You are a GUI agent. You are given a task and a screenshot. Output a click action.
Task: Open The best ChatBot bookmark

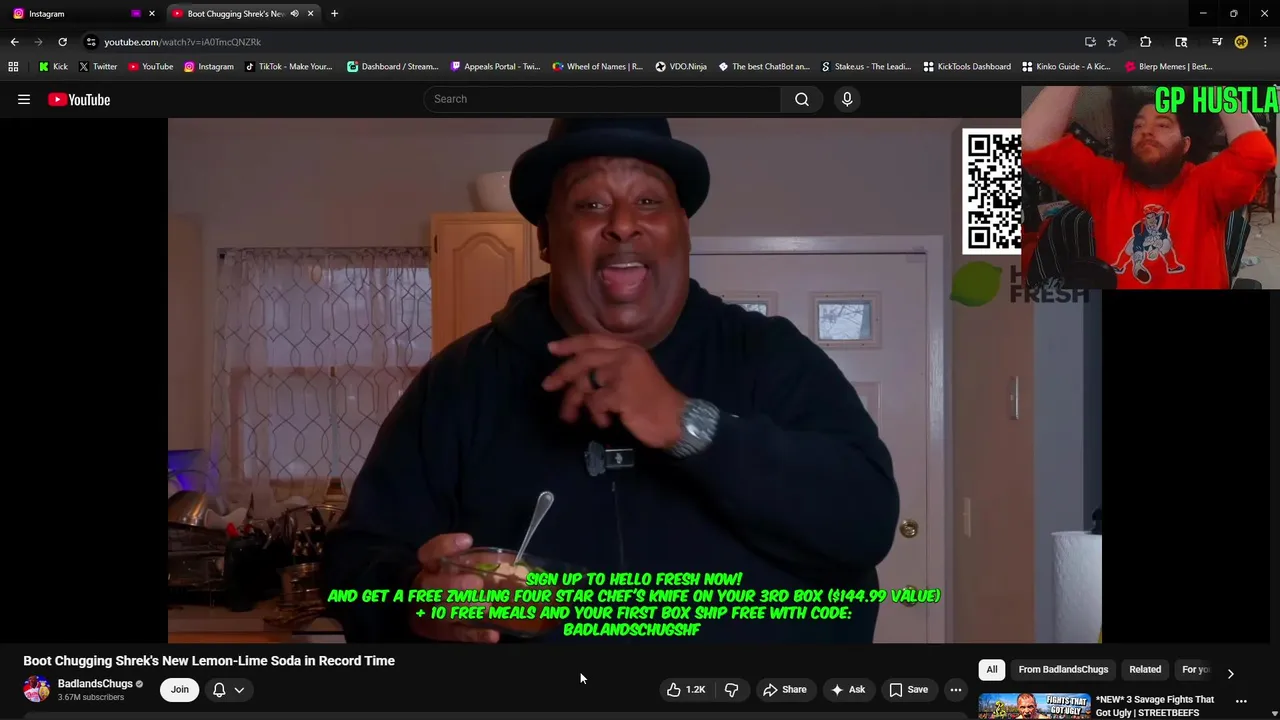tap(764, 67)
